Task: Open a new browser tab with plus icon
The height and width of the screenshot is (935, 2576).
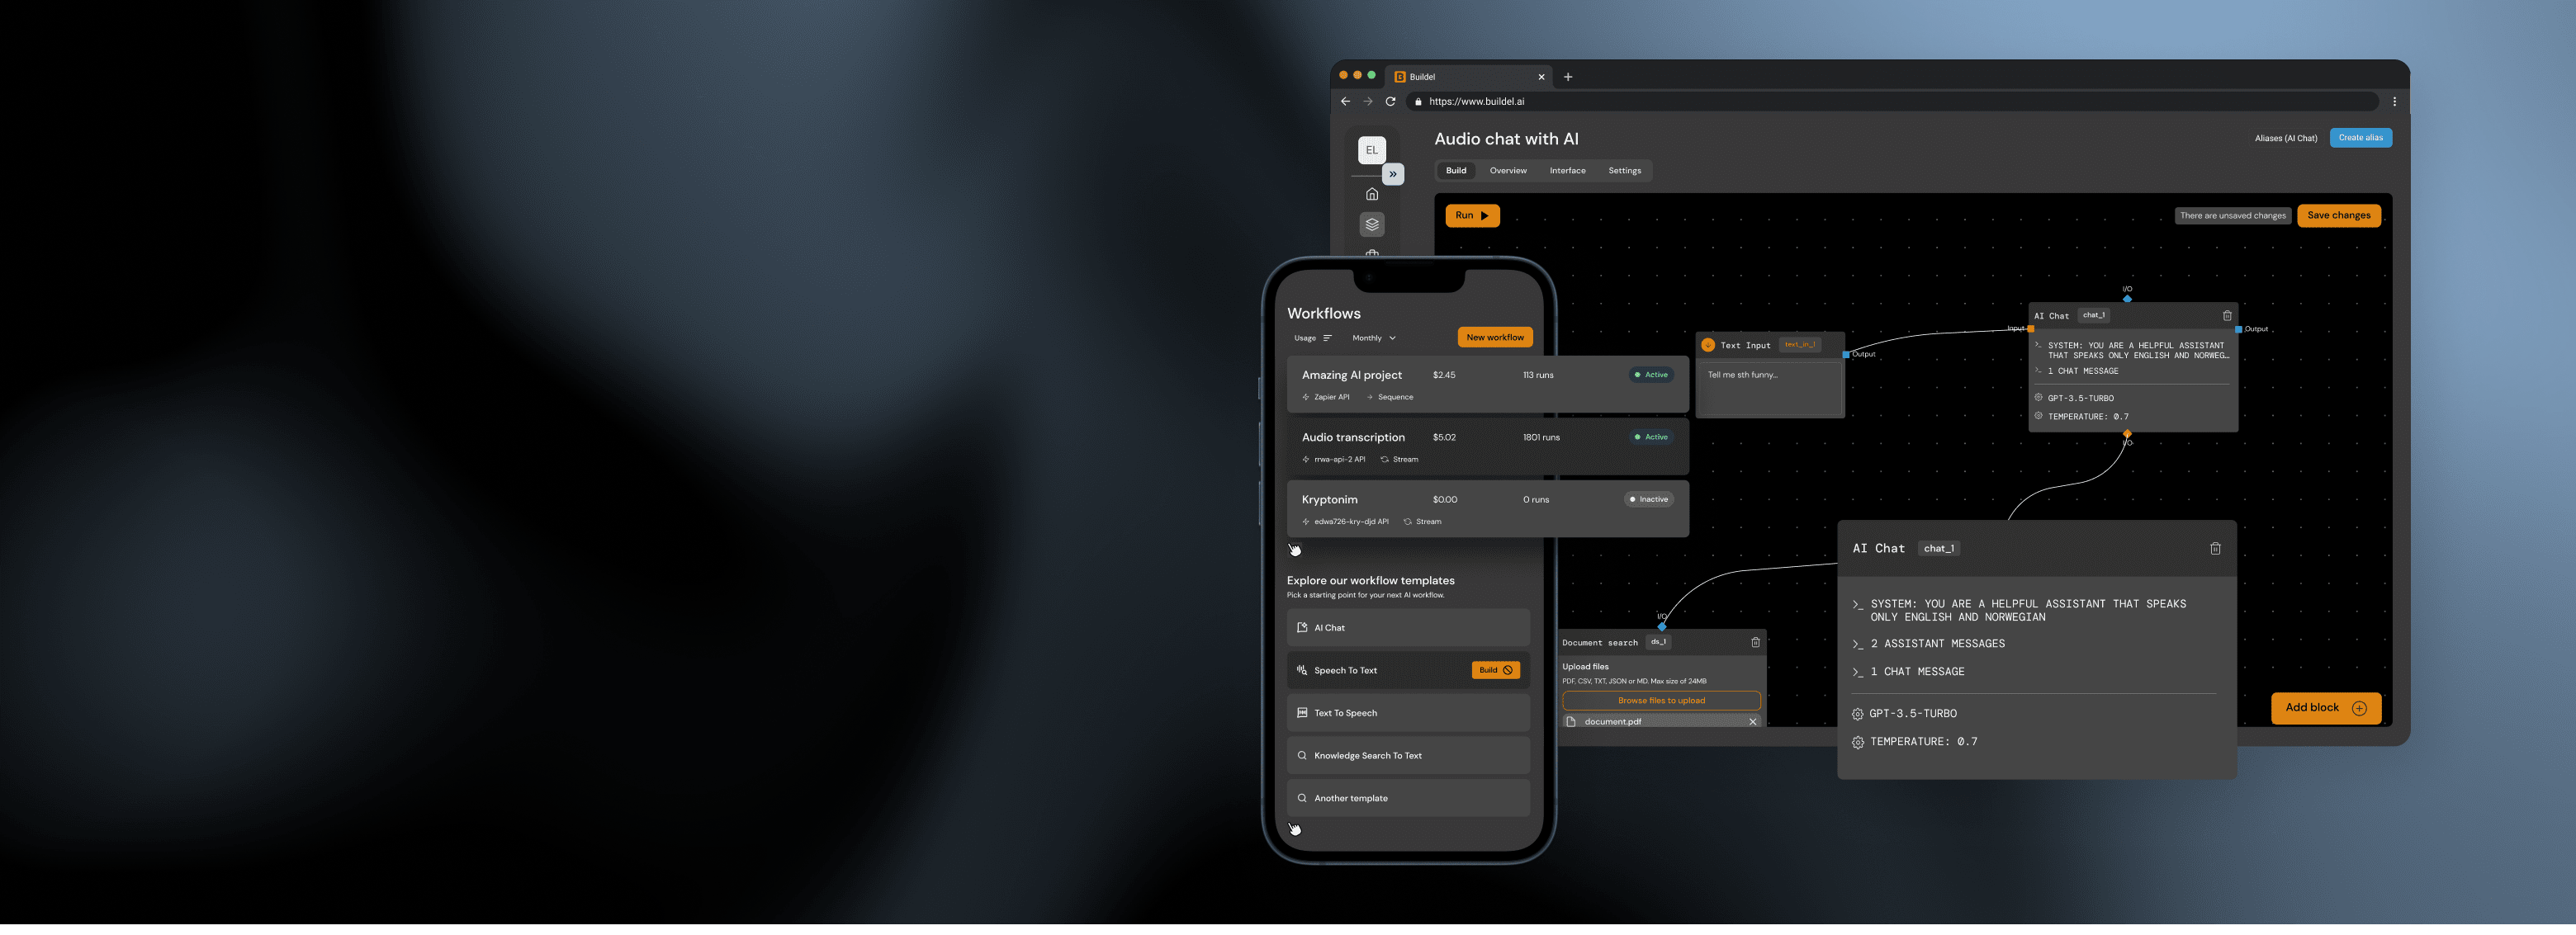Action: click(x=1568, y=77)
